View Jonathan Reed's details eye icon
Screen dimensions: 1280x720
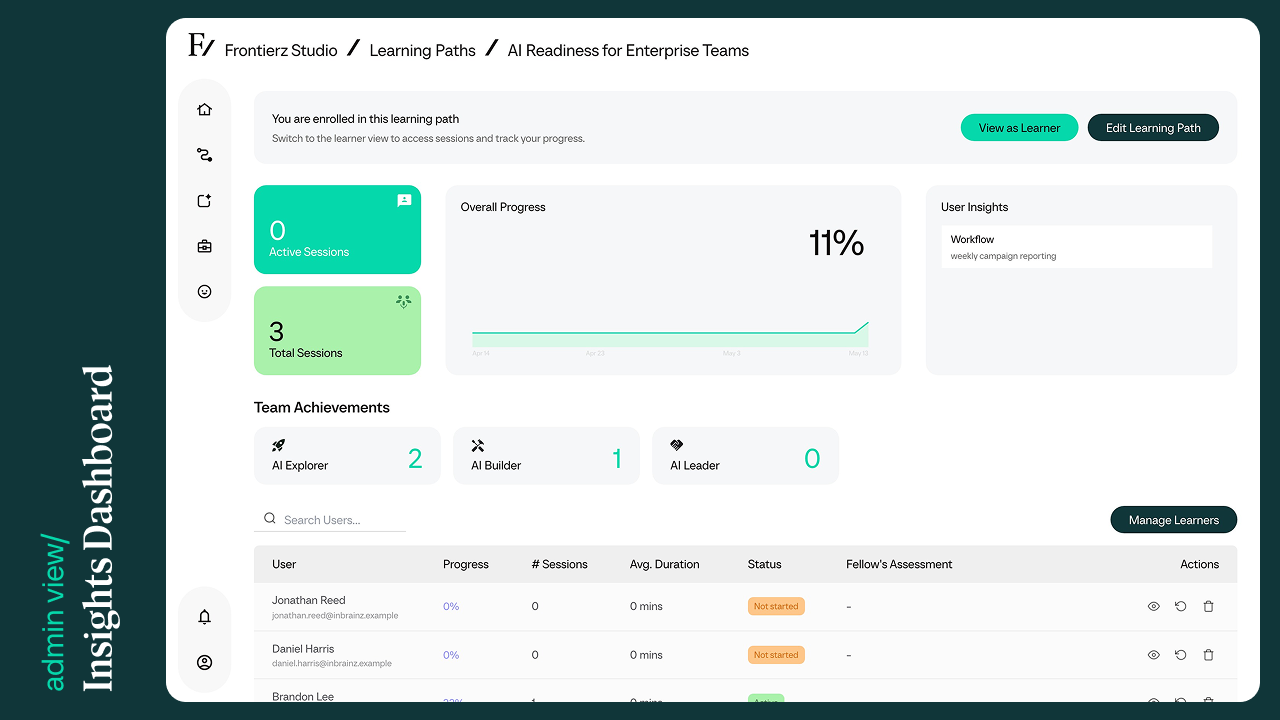(1153, 607)
